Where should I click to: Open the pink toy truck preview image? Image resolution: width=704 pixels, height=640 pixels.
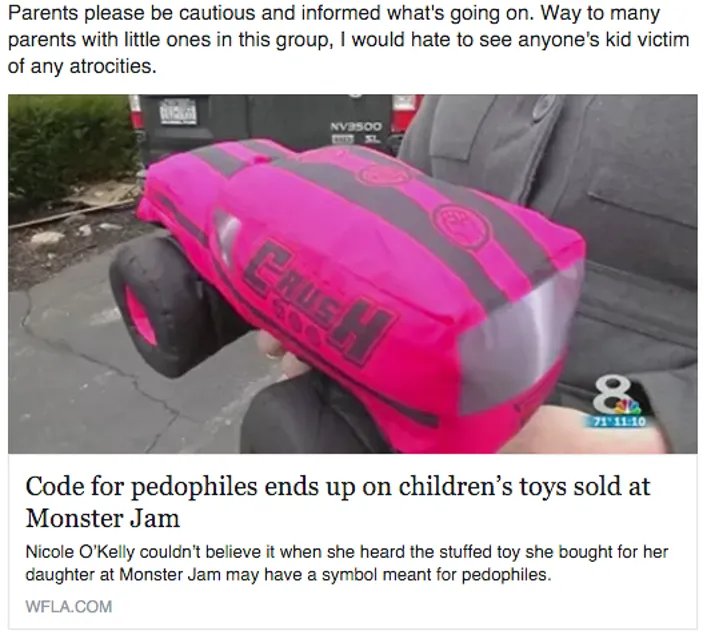click(352, 274)
